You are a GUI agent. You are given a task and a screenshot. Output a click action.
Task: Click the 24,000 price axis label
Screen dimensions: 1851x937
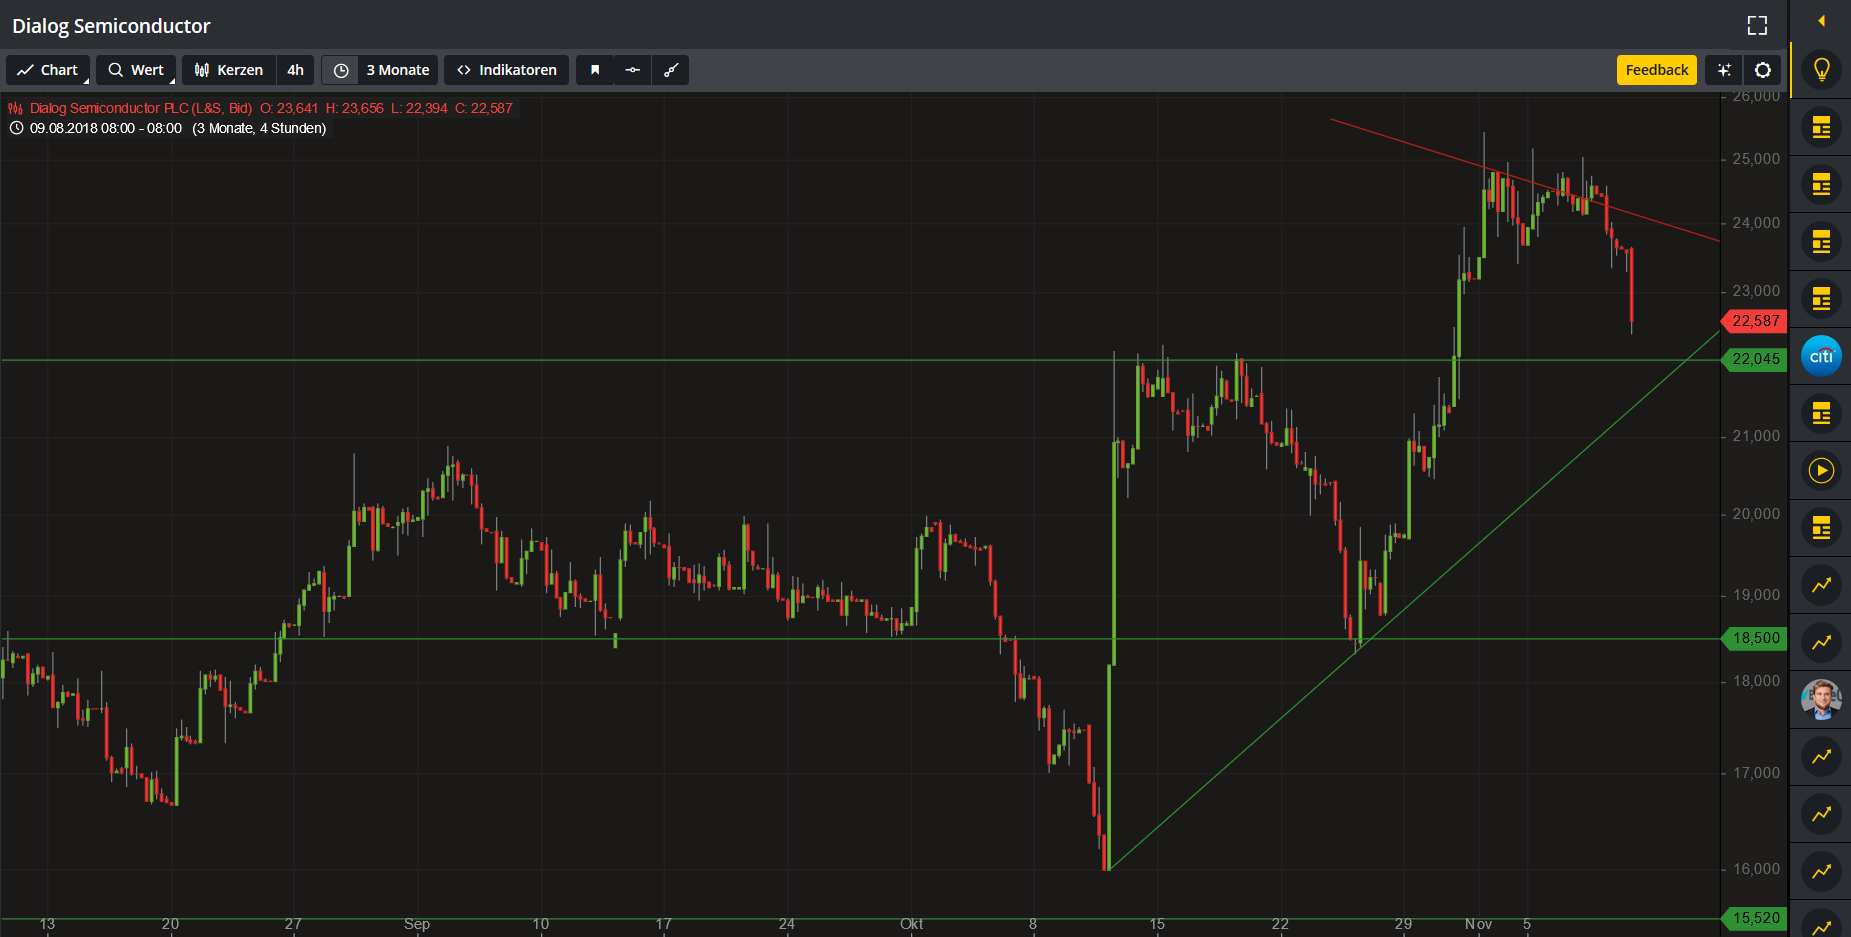[x=1756, y=223]
